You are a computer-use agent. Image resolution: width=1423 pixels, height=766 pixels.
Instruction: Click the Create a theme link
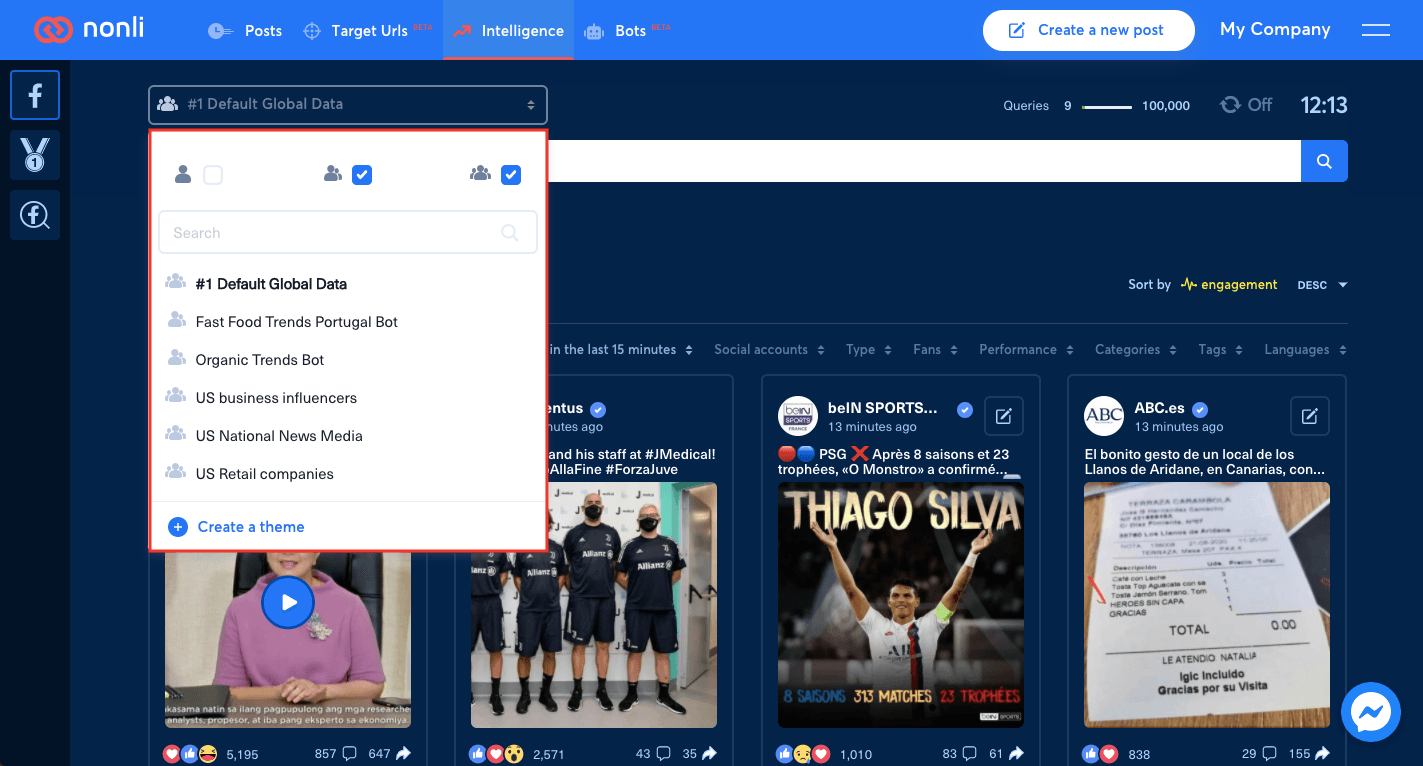click(x=237, y=527)
